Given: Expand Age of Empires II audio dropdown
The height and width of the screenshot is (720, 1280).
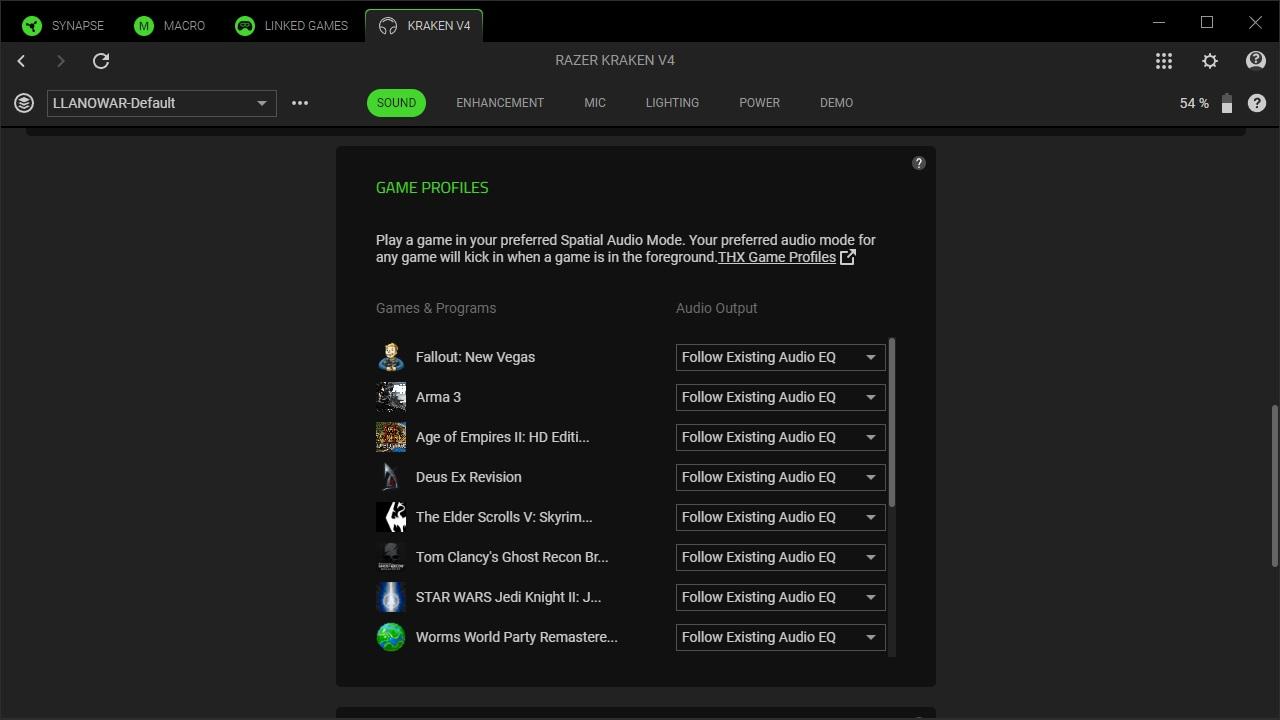Looking at the screenshot, I should tap(781, 437).
